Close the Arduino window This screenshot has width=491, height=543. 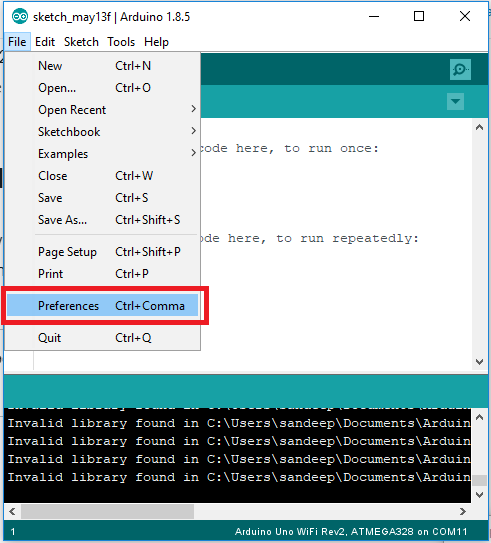(465, 16)
